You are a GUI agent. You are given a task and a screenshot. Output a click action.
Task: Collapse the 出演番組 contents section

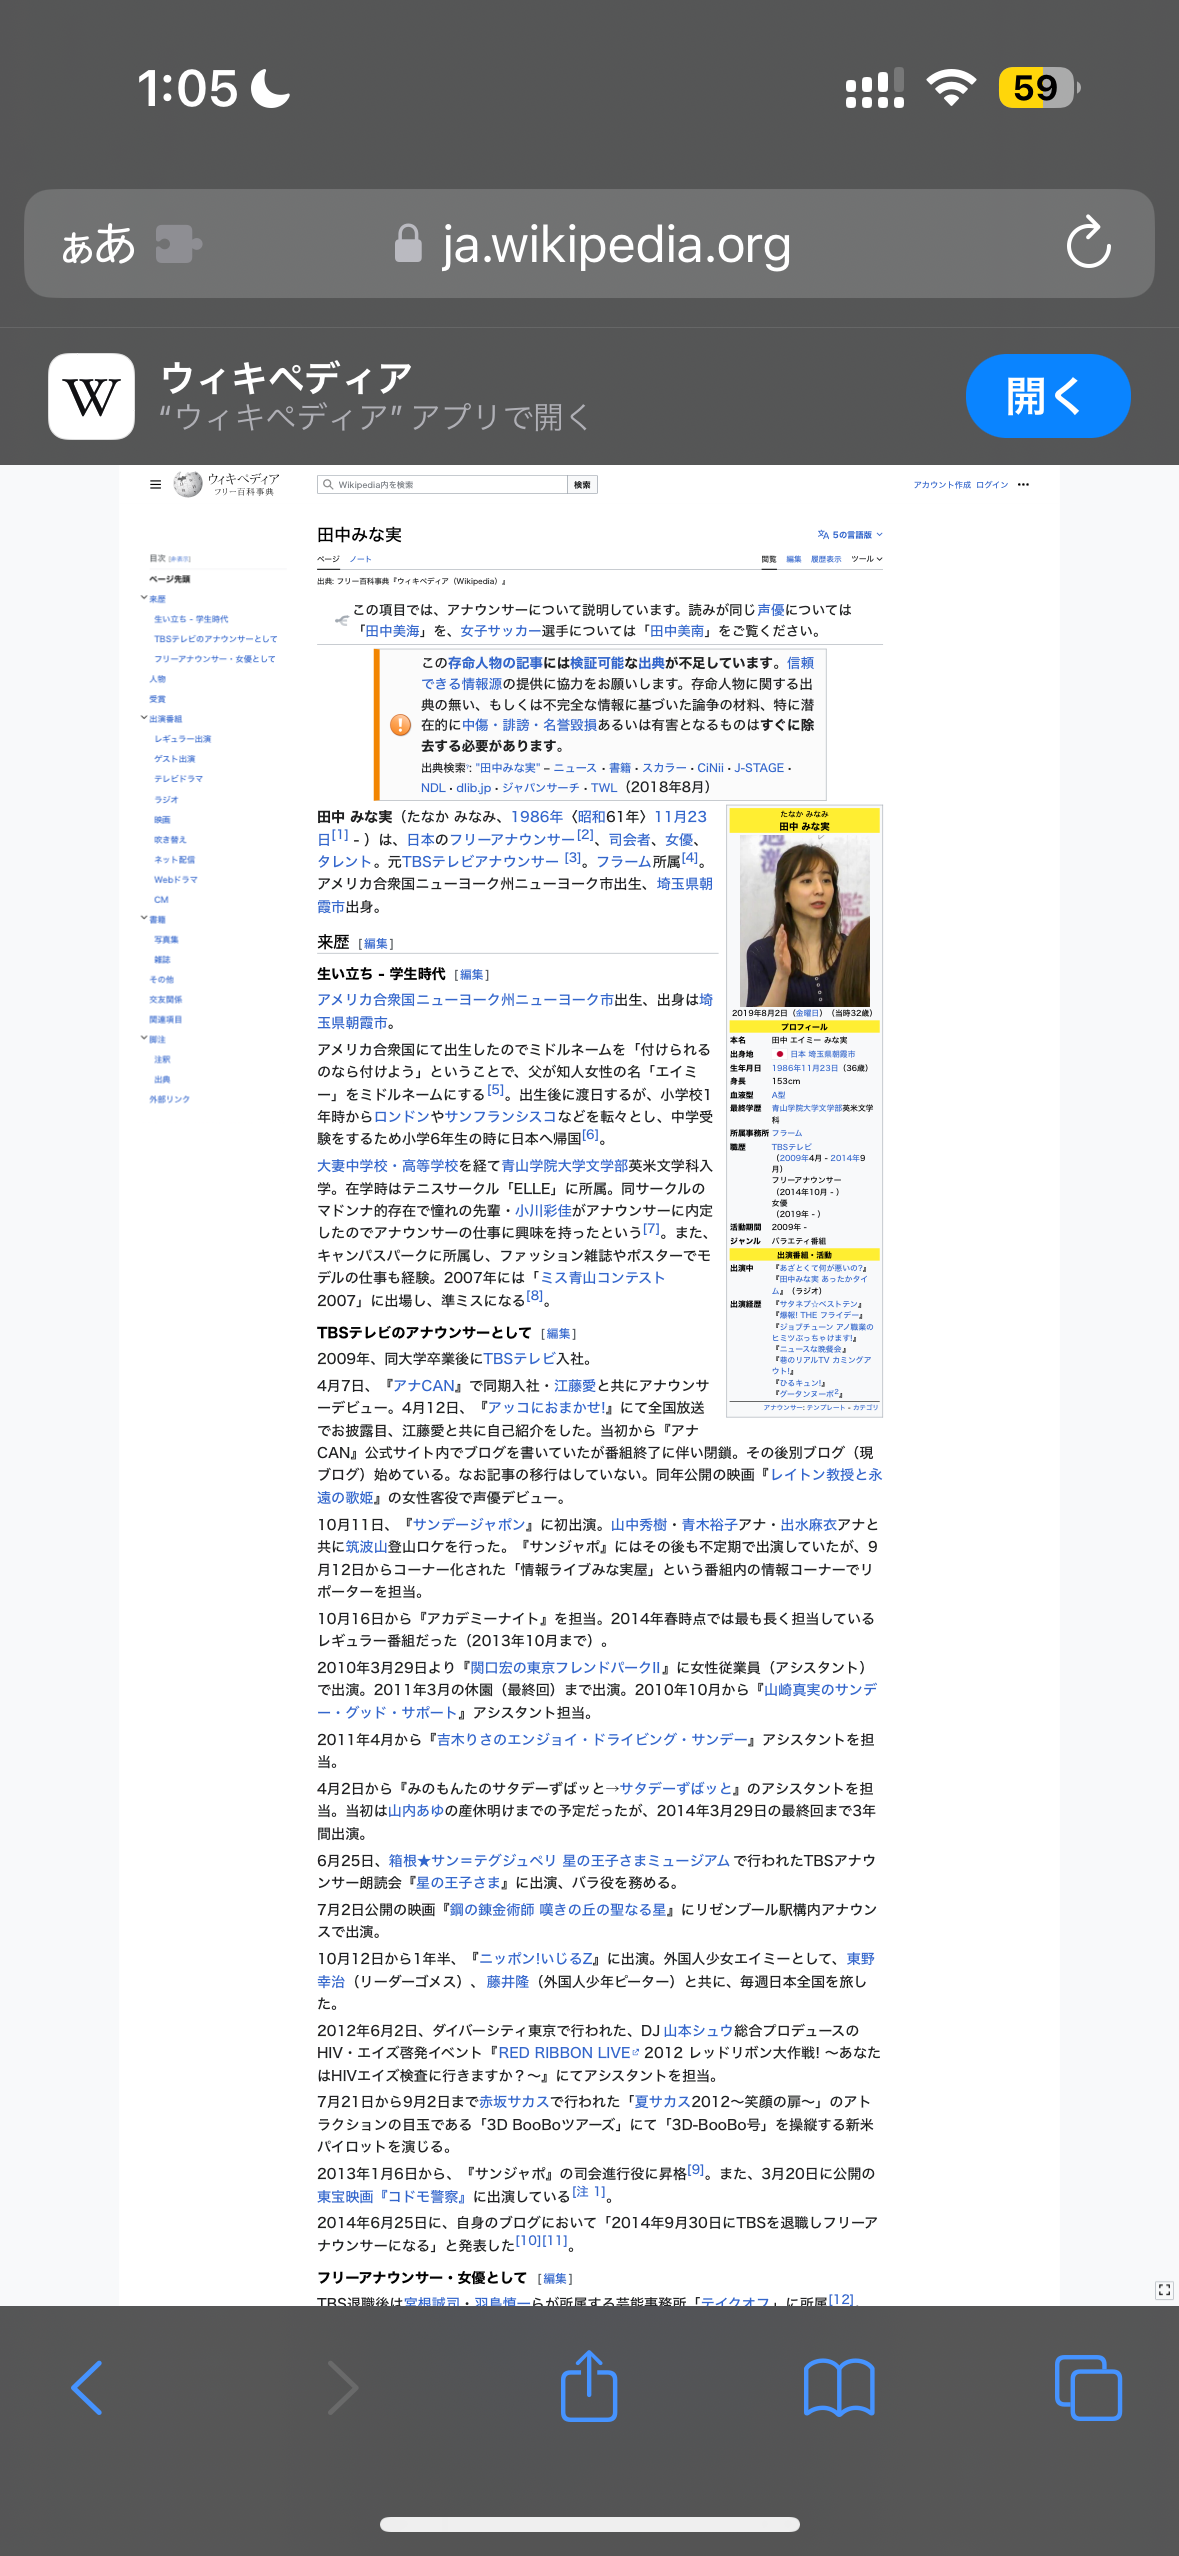[144, 718]
